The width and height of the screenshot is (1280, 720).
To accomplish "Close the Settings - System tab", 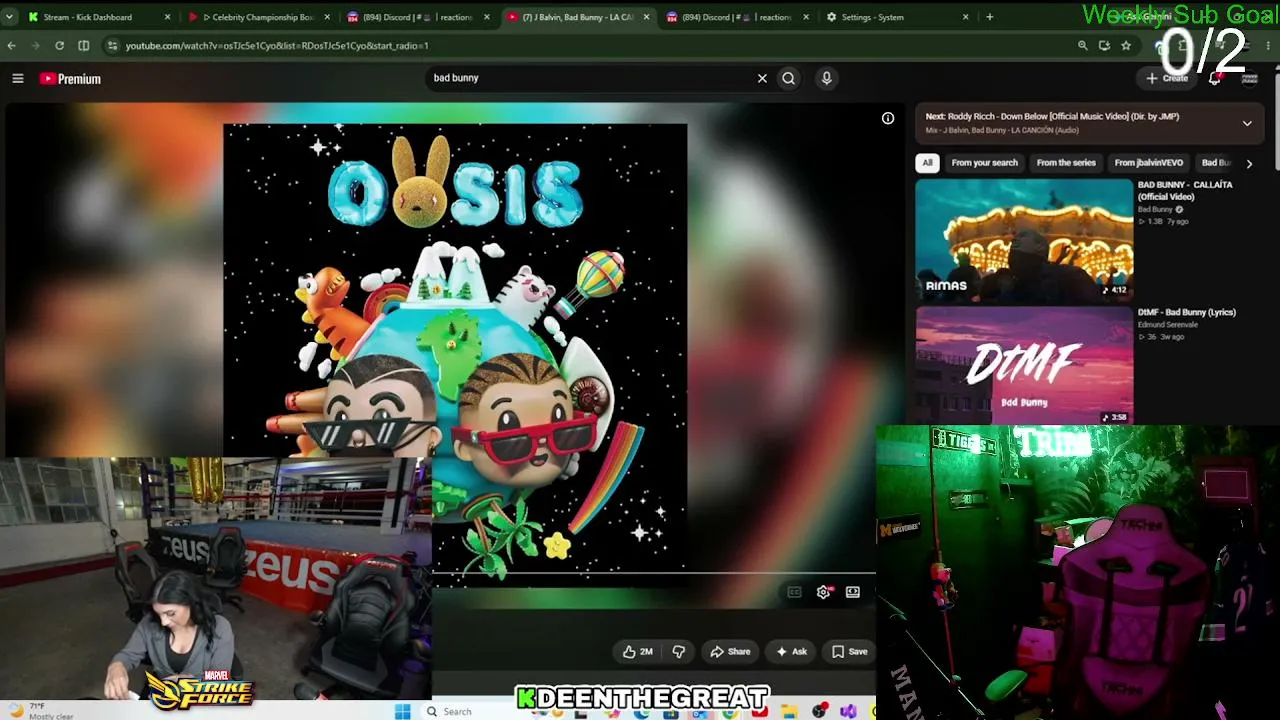I will pyautogui.click(x=966, y=17).
